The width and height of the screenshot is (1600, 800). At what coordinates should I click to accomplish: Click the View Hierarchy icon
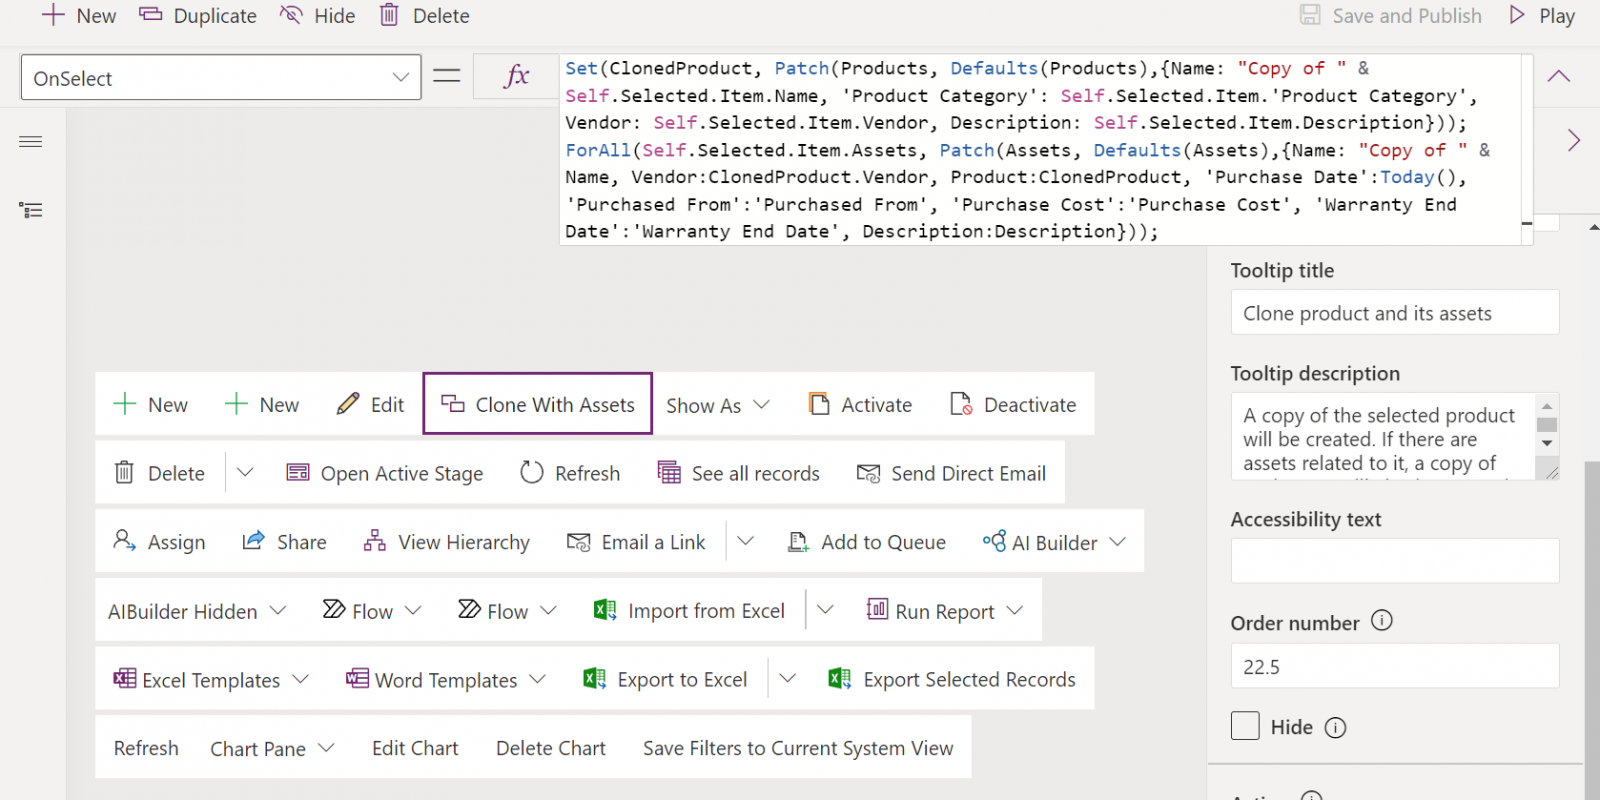coord(375,541)
